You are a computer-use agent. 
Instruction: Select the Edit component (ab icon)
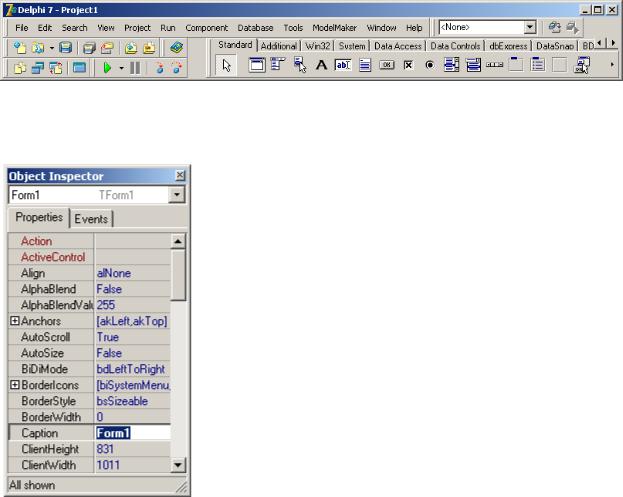pyautogui.click(x=343, y=65)
